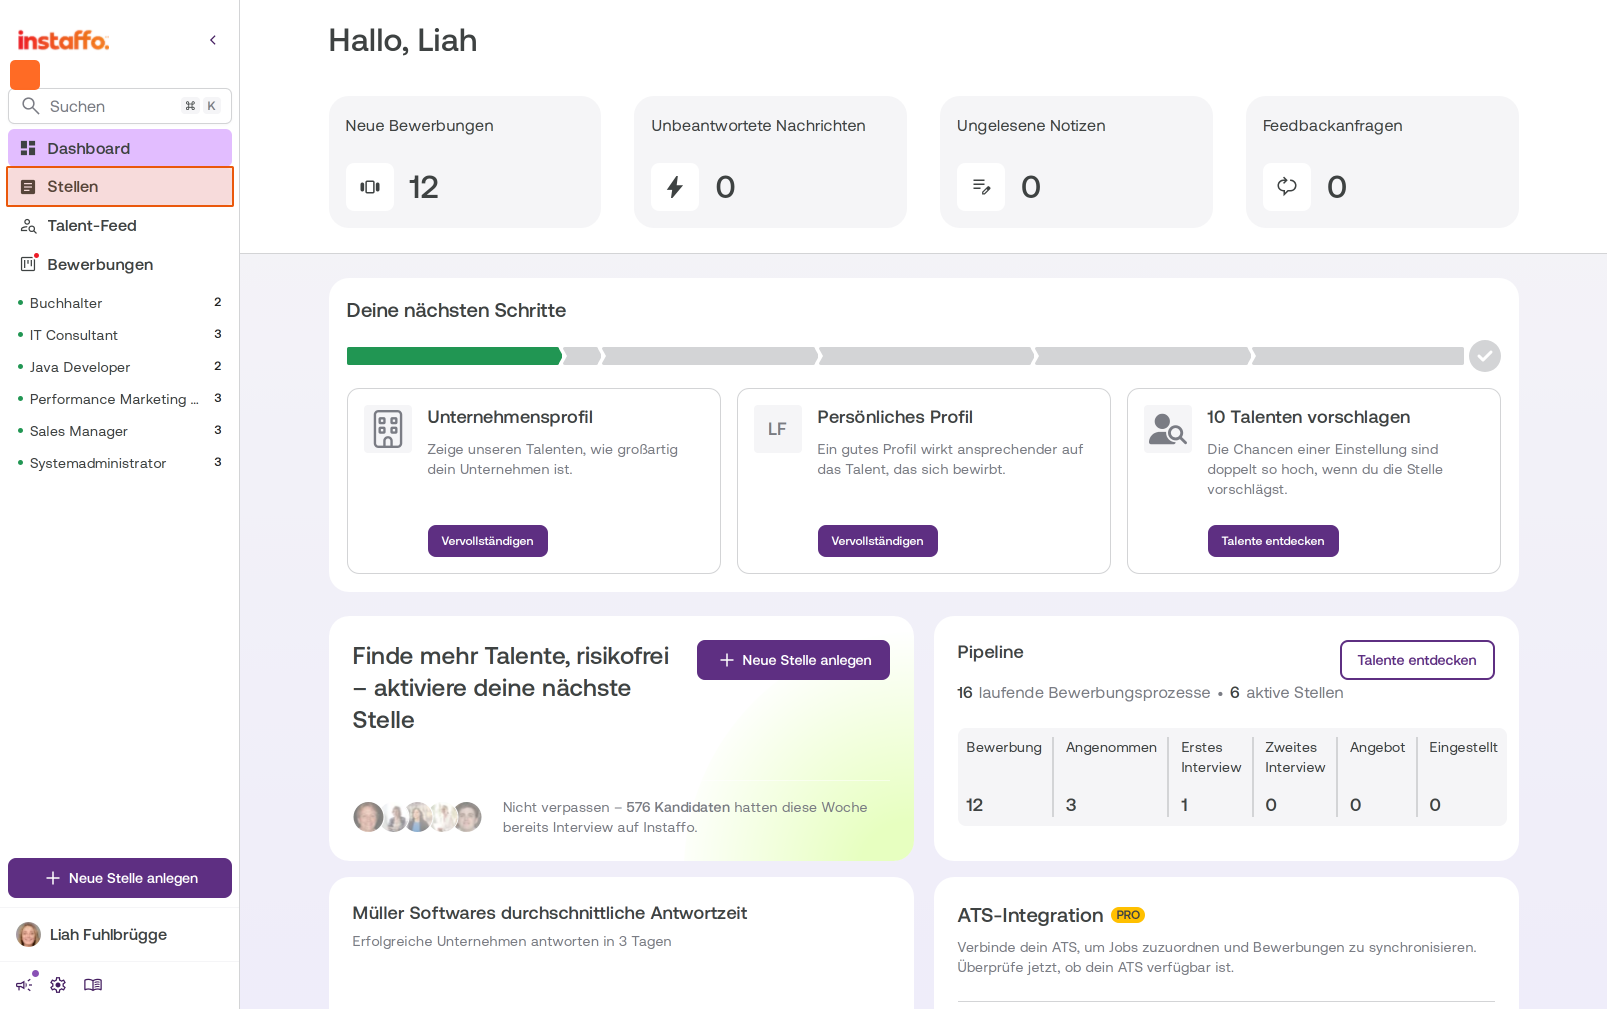
Task: Click the plus icon in sidebar button
Action: pos(53,878)
